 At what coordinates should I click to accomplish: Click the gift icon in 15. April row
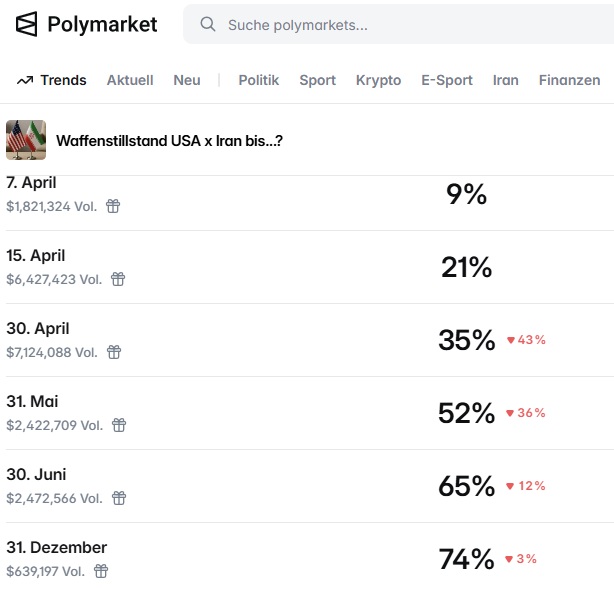118,279
